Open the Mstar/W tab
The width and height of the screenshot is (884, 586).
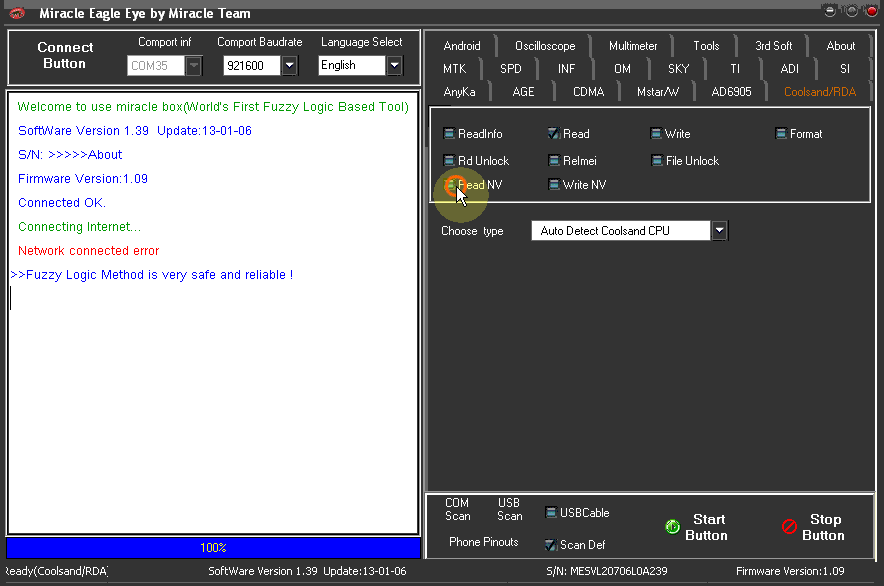[658, 92]
